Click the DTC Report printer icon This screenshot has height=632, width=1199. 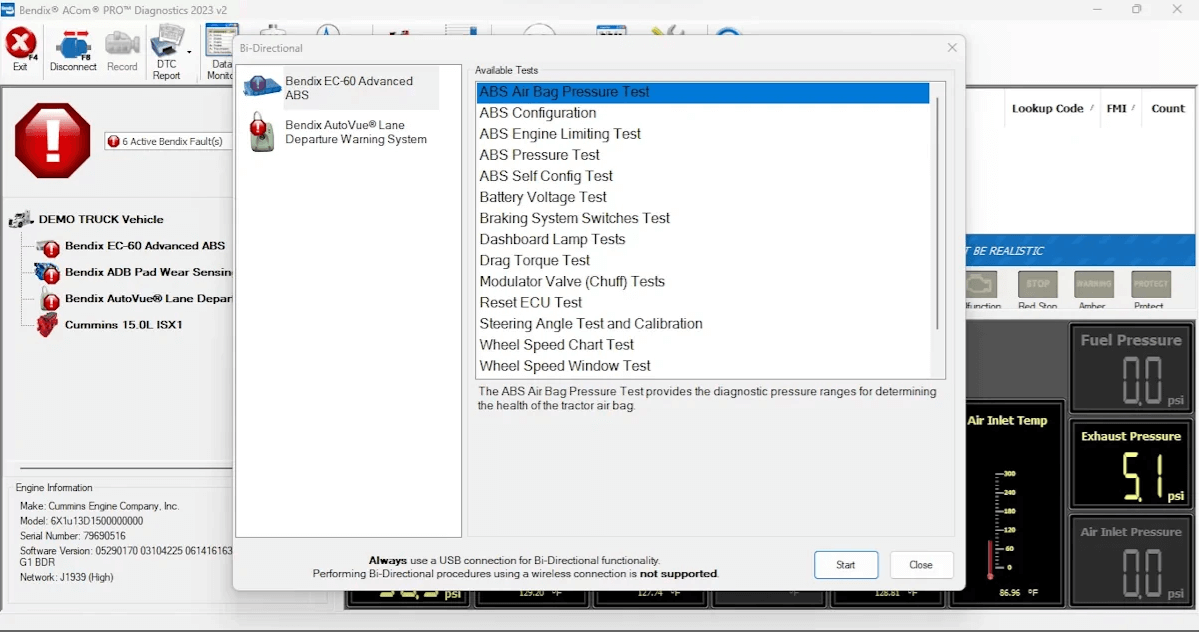pos(166,48)
